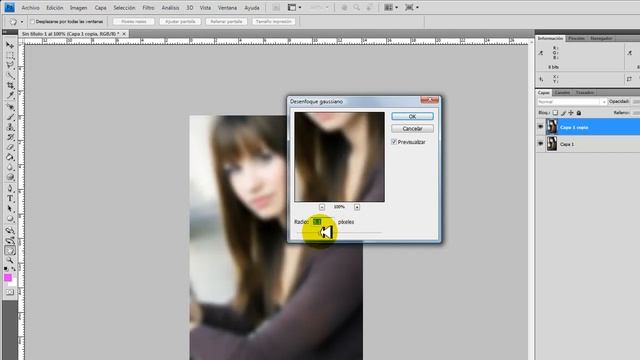Click lock transparent pixels icon

pyautogui.click(x=555, y=113)
